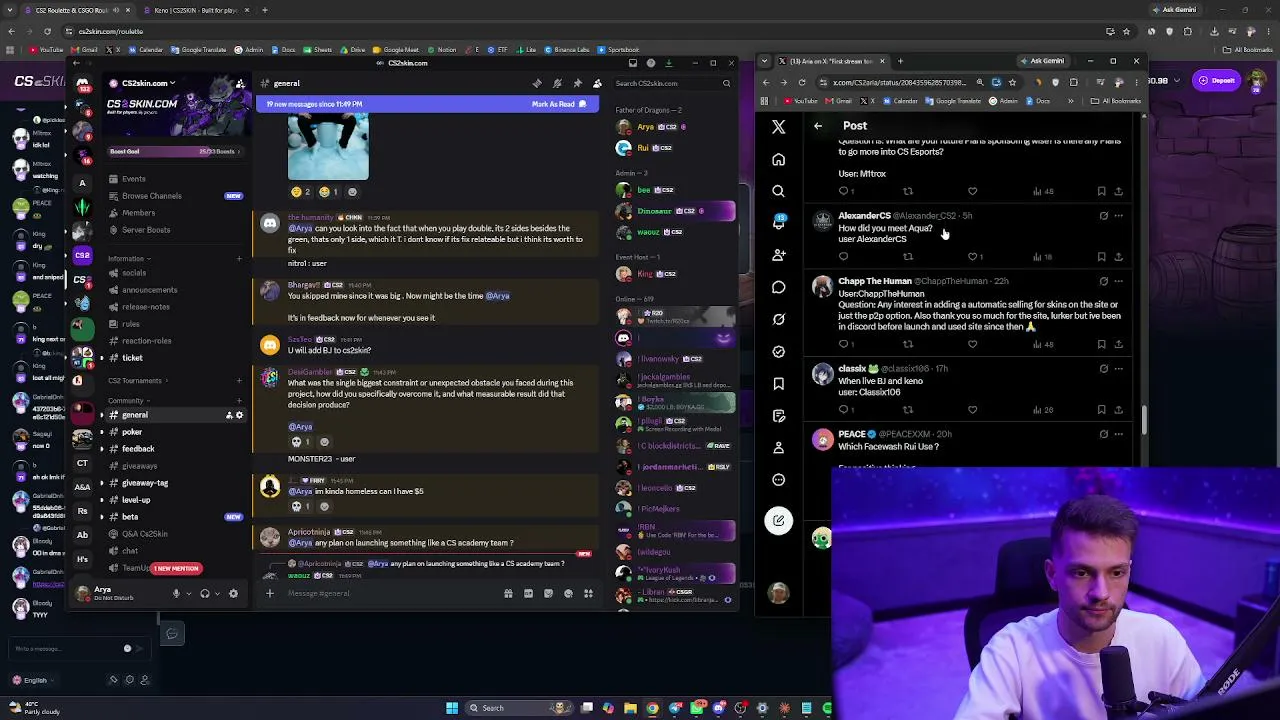Open @Alexander_CS2 profile handle

pos(926,216)
